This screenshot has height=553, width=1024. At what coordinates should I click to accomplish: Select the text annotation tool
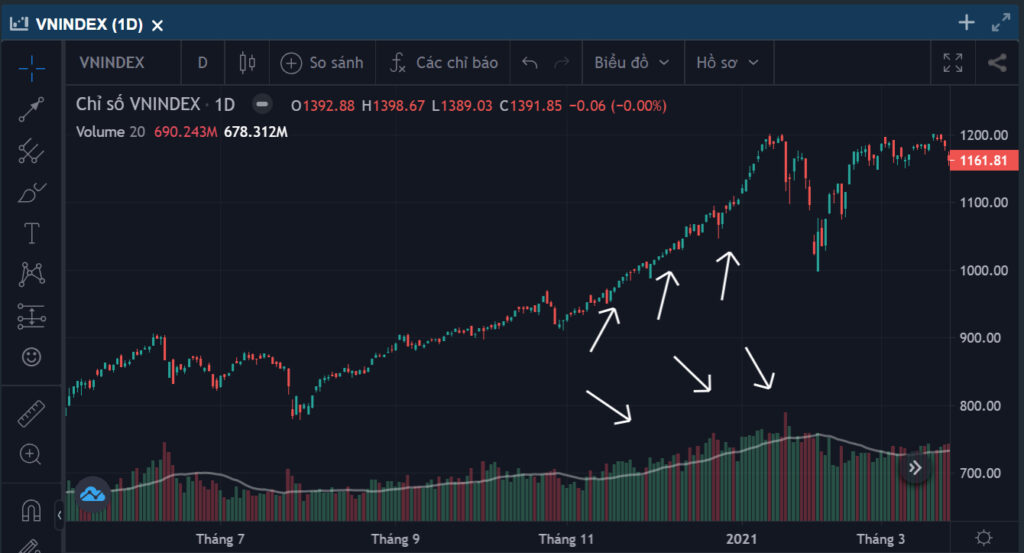pyautogui.click(x=31, y=233)
